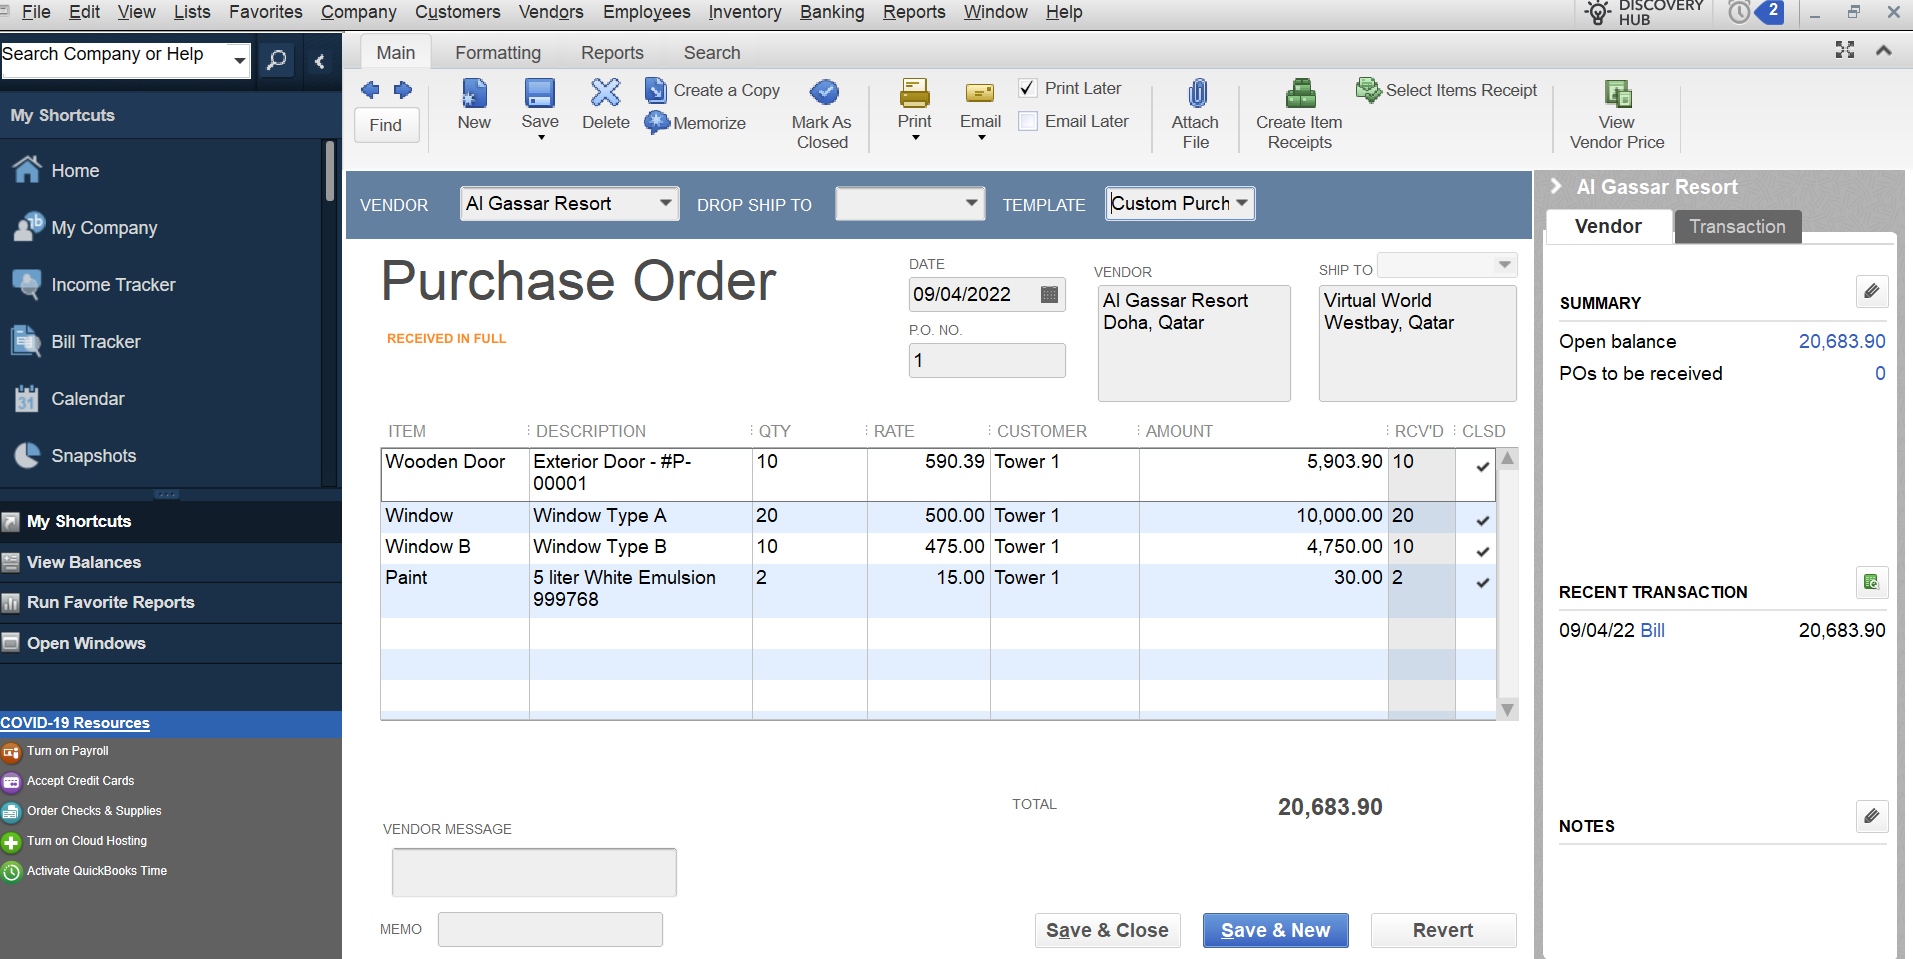
Task: Toggle closed checkmark for Window B row
Action: coord(1482,551)
